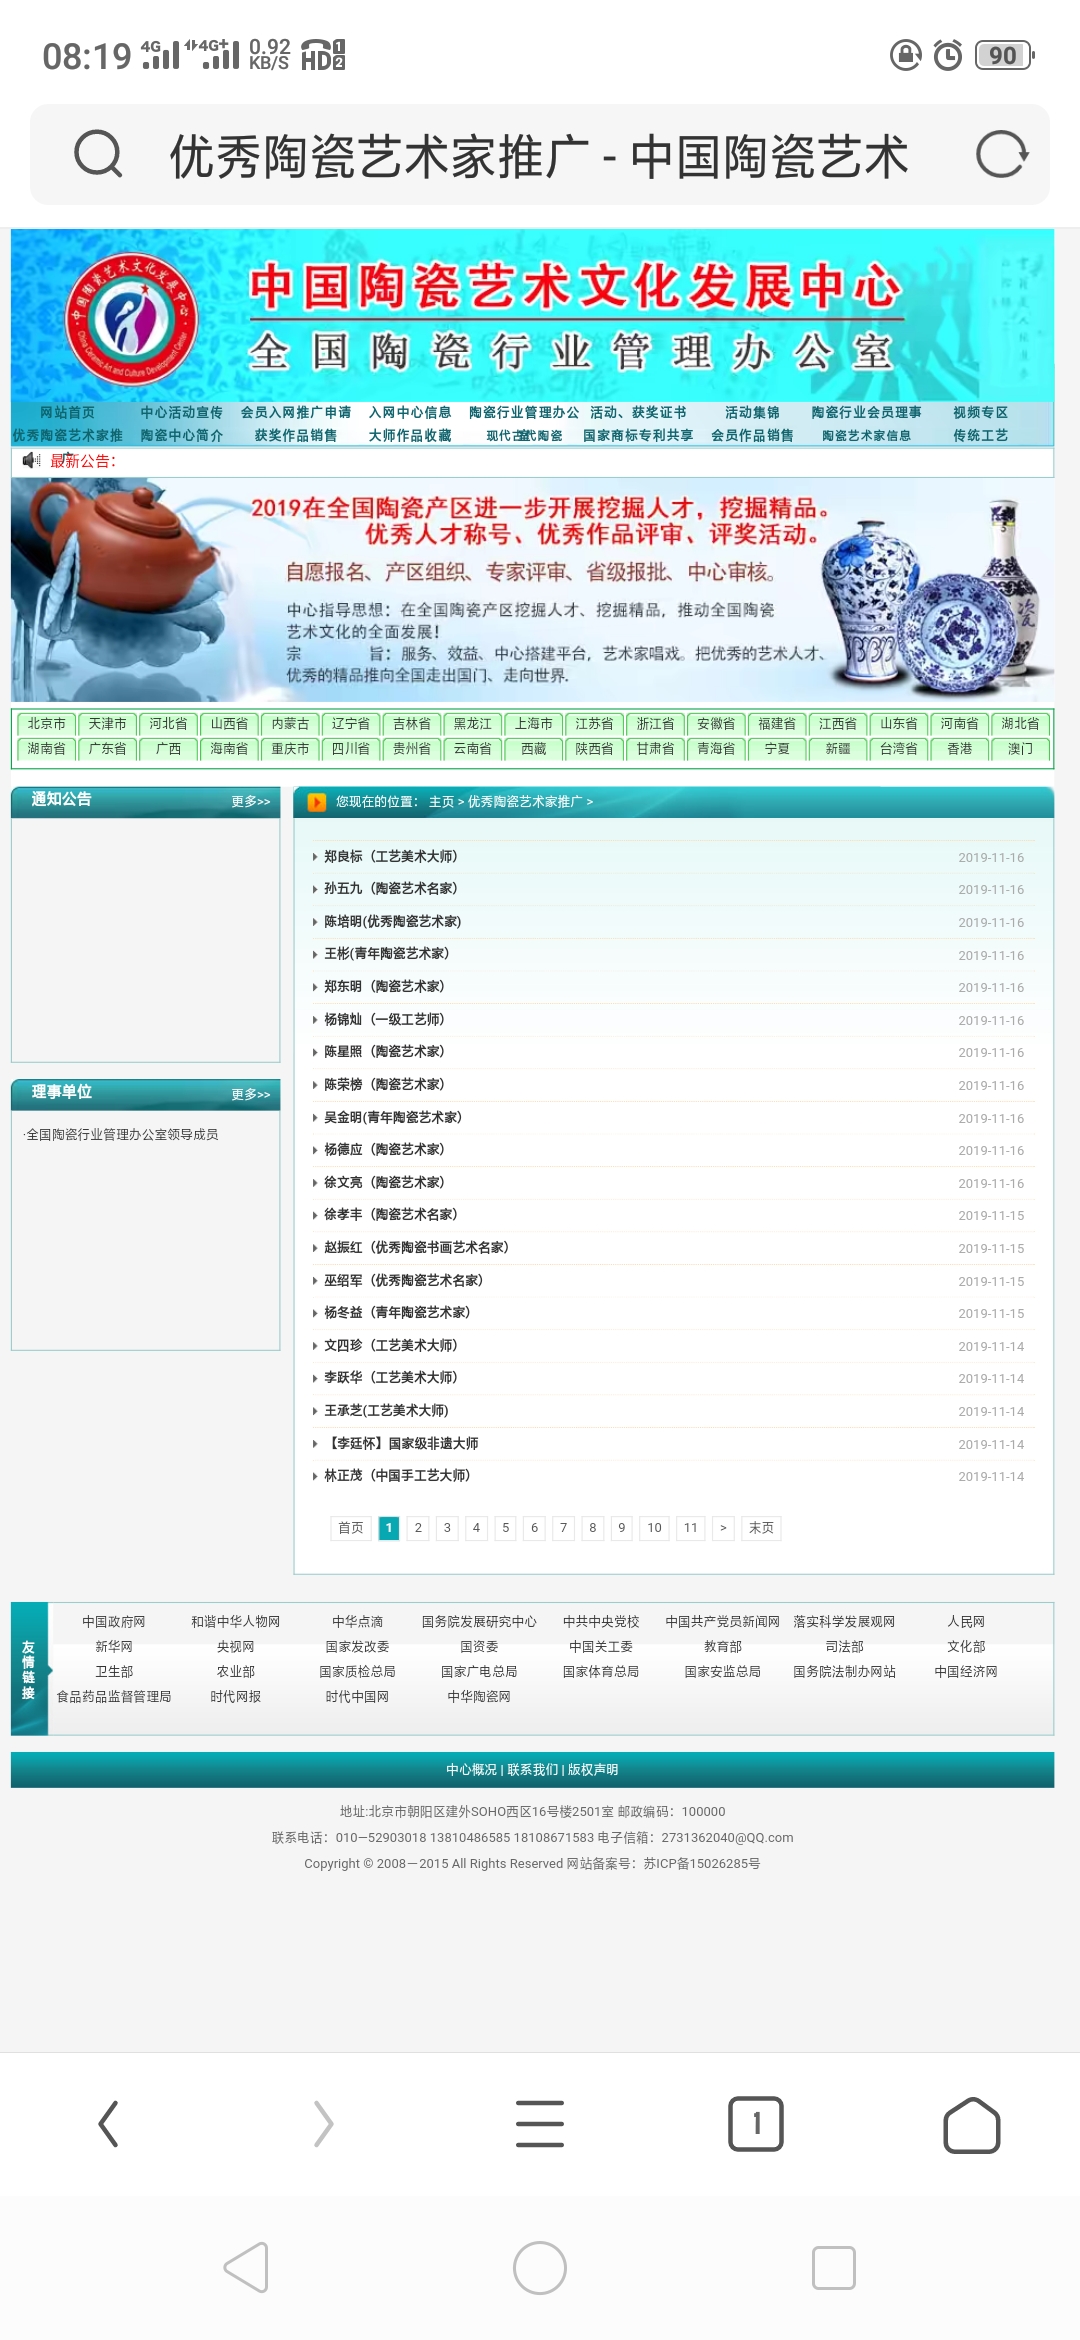Open the tab switcher showing 1
The image size is (1080, 2340).
756,2124
